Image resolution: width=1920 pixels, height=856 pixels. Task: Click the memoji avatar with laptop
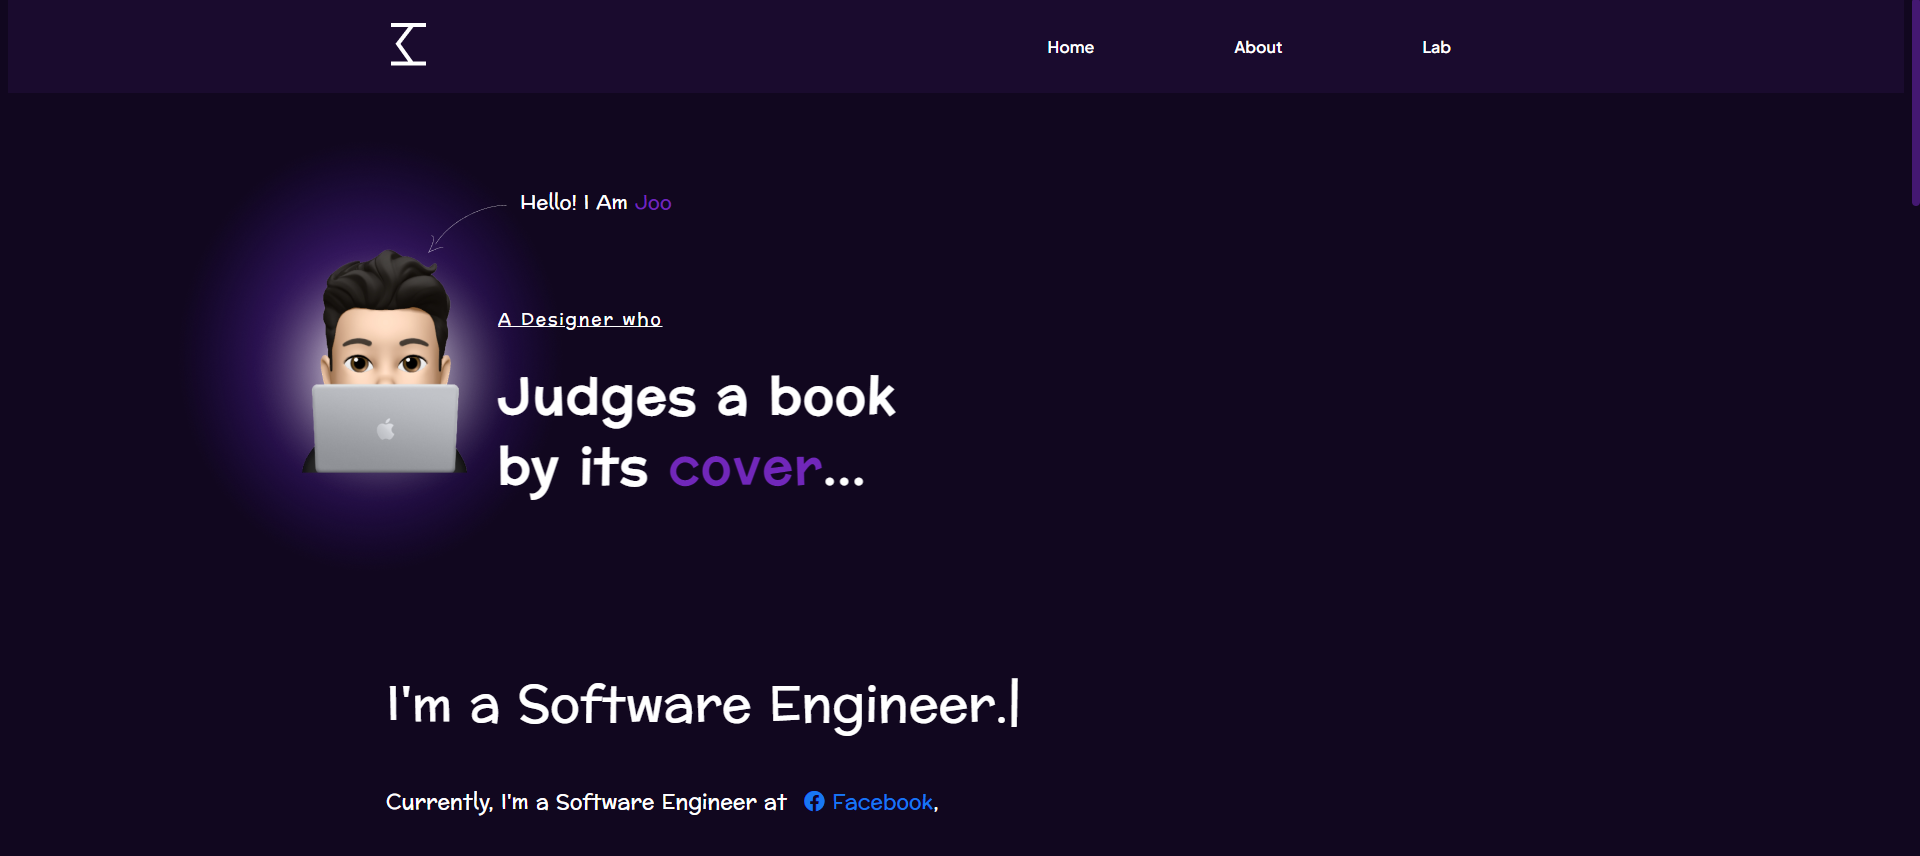click(x=385, y=362)
